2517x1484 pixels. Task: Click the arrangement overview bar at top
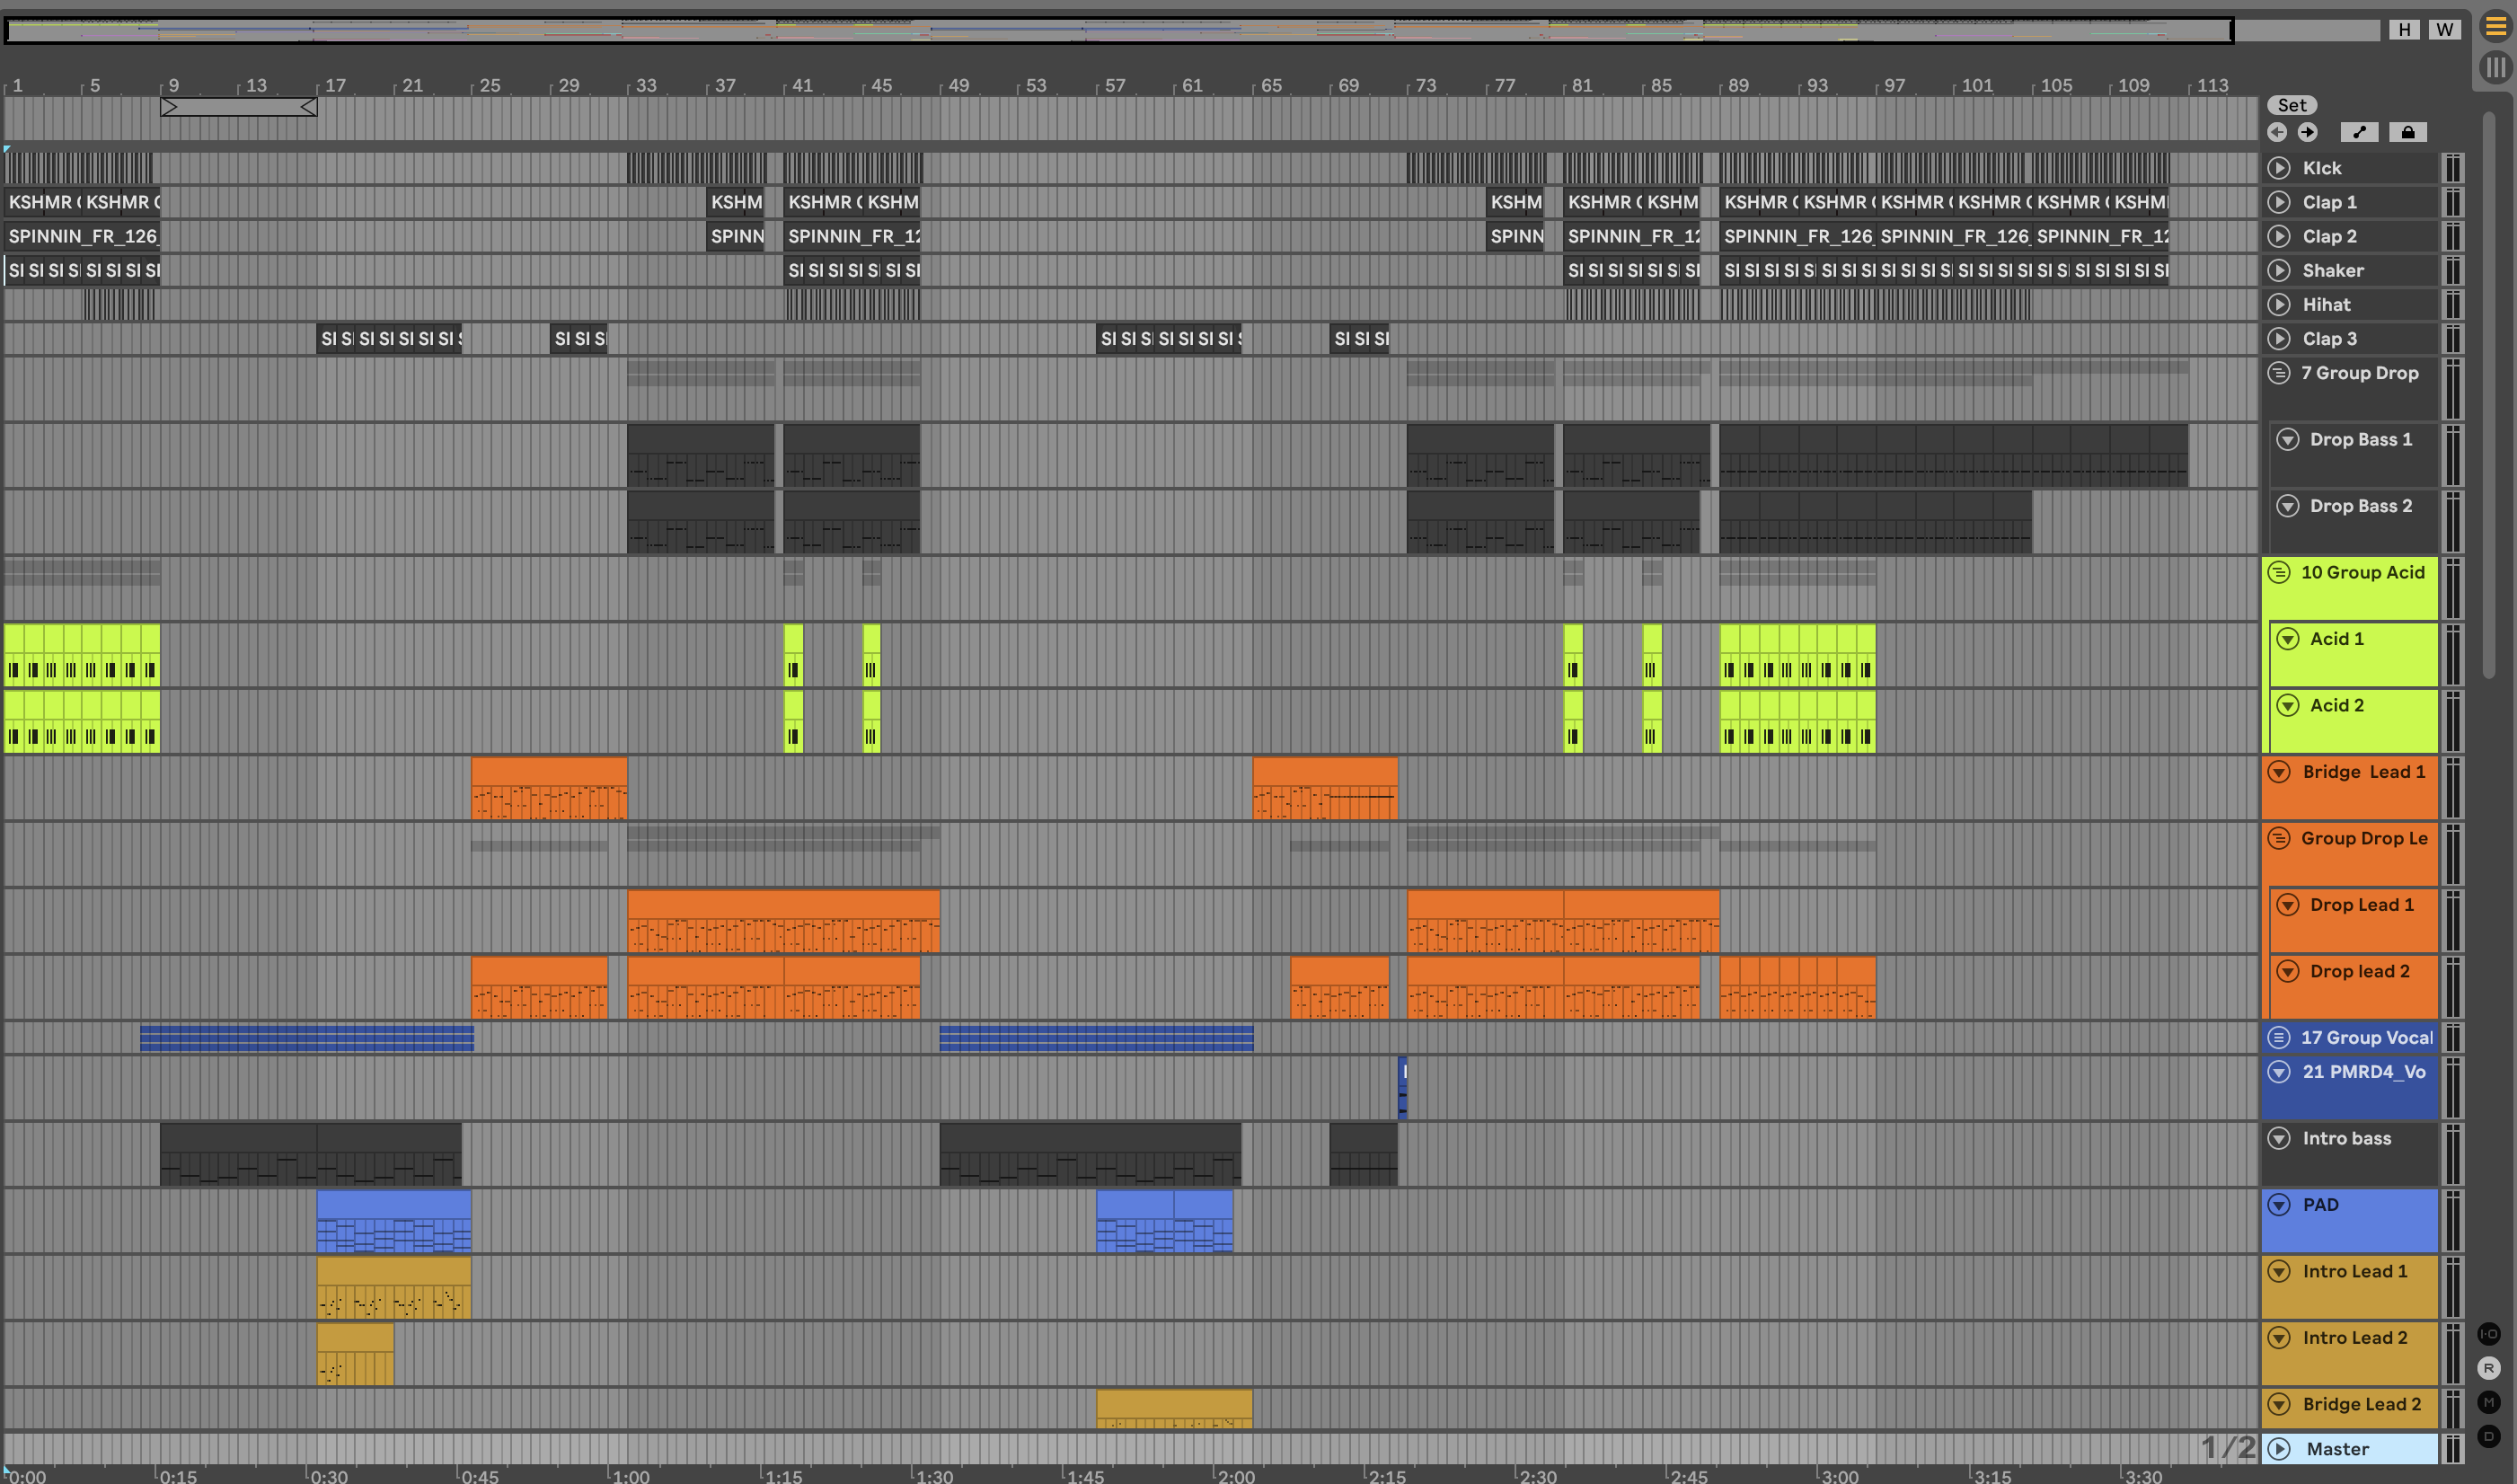tap(1118, 30)
